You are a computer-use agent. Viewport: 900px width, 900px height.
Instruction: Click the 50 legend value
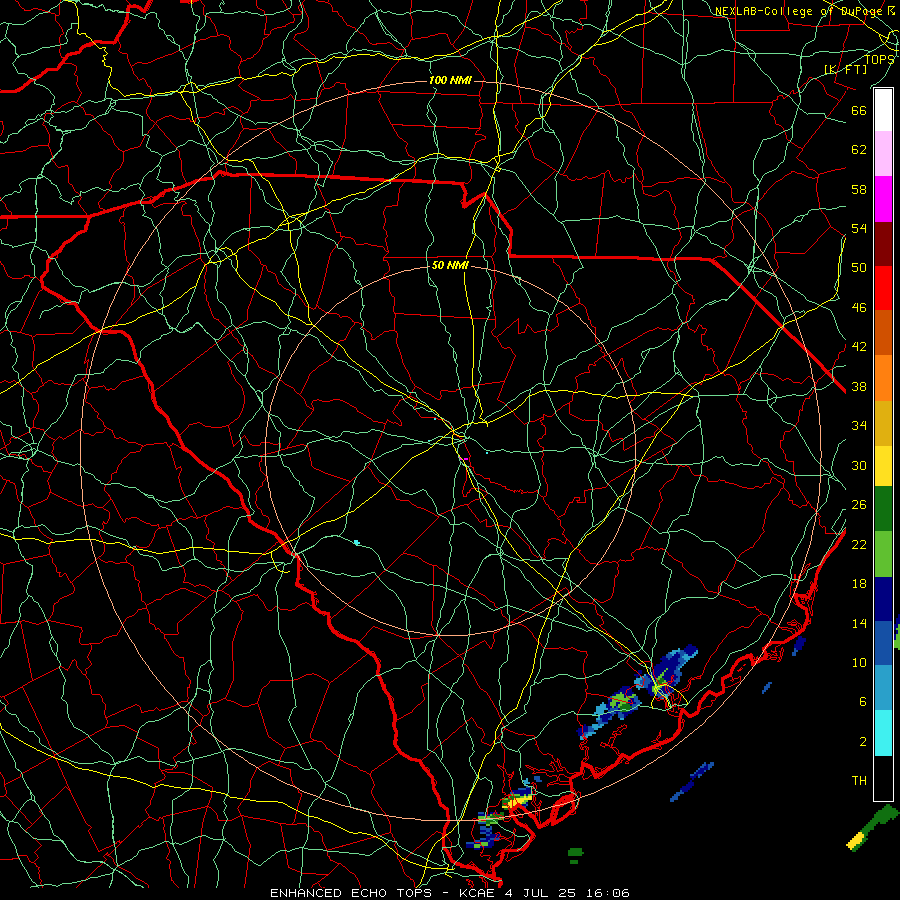tap(859, 267)
